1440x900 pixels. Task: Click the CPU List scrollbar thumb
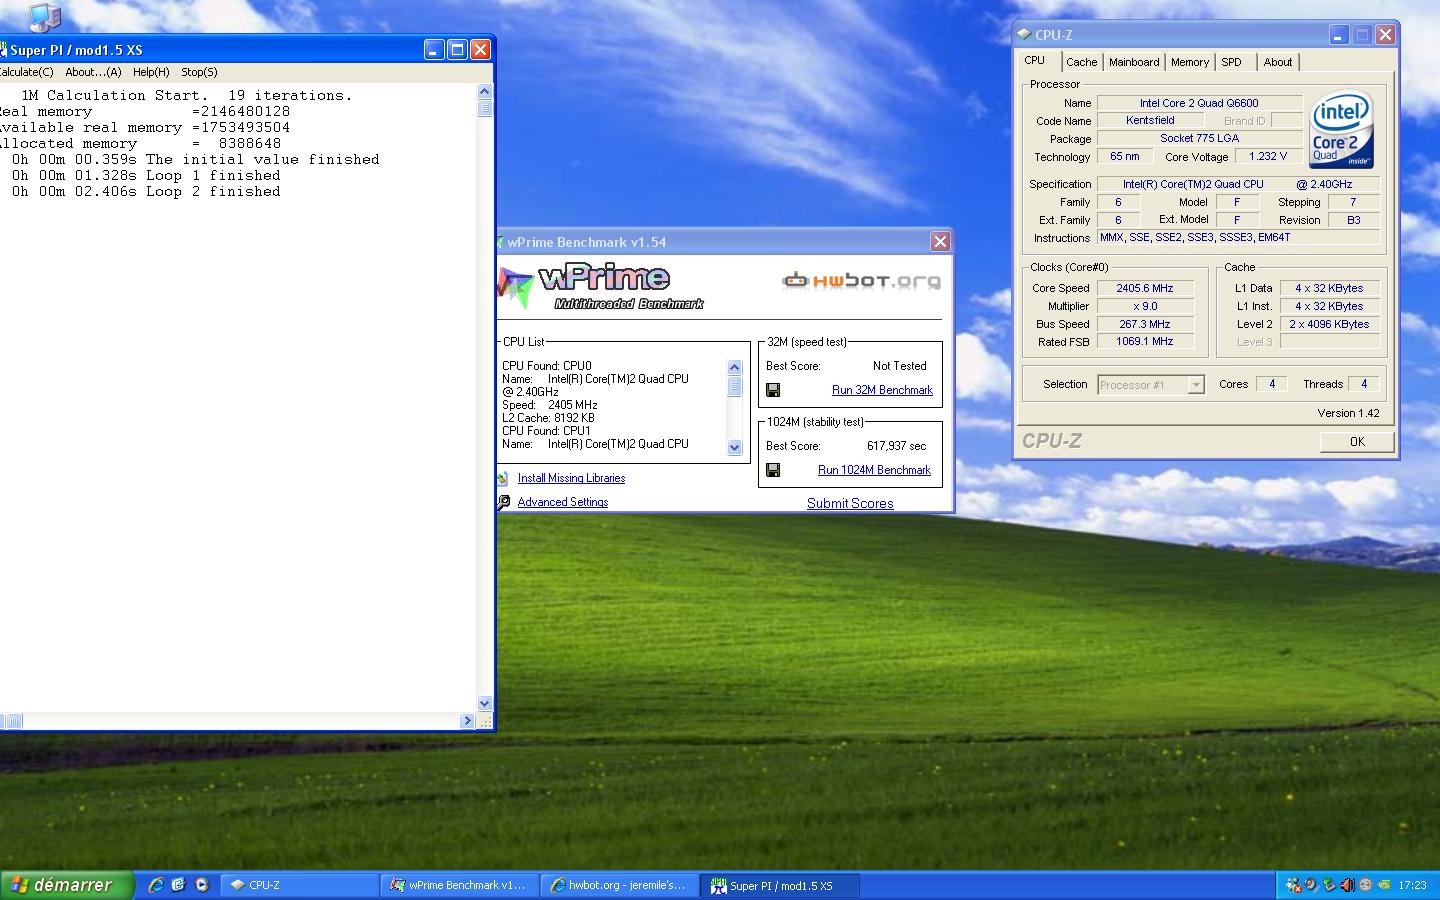735,385
